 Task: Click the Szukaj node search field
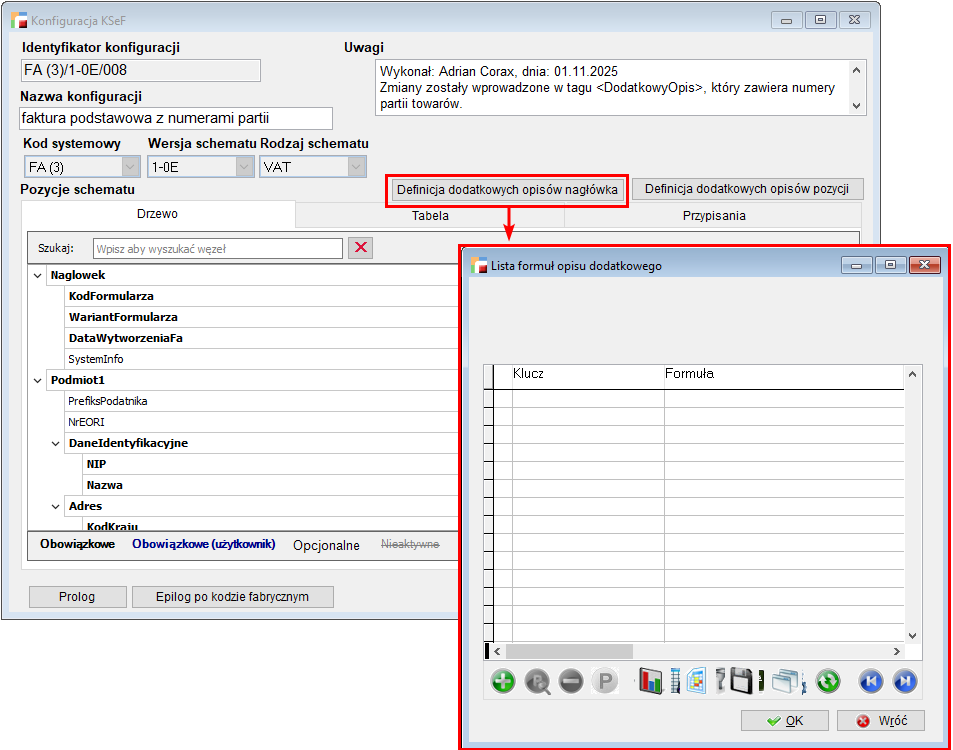pyautogui.click(x=217, y=248)
